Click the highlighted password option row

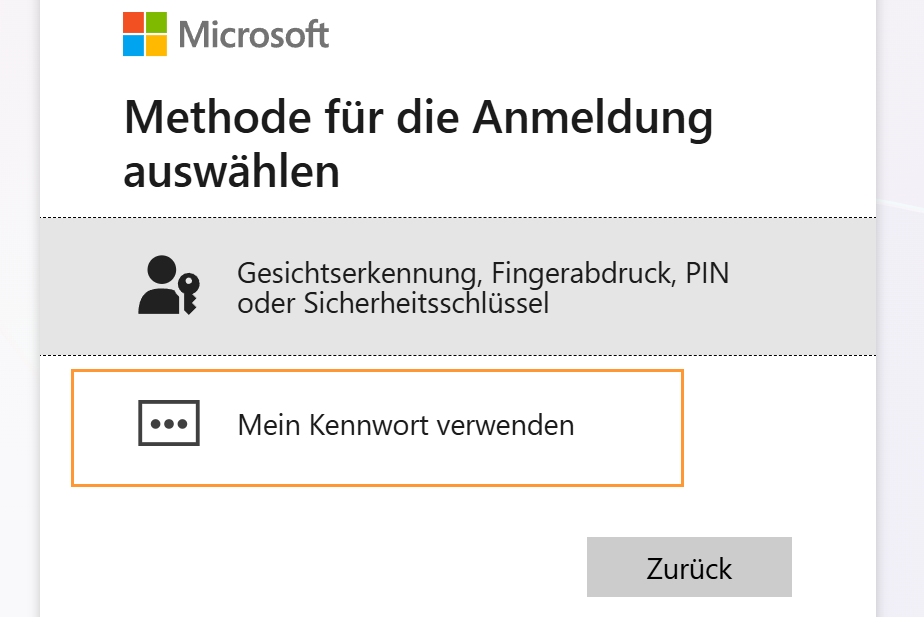click(377, 427)
